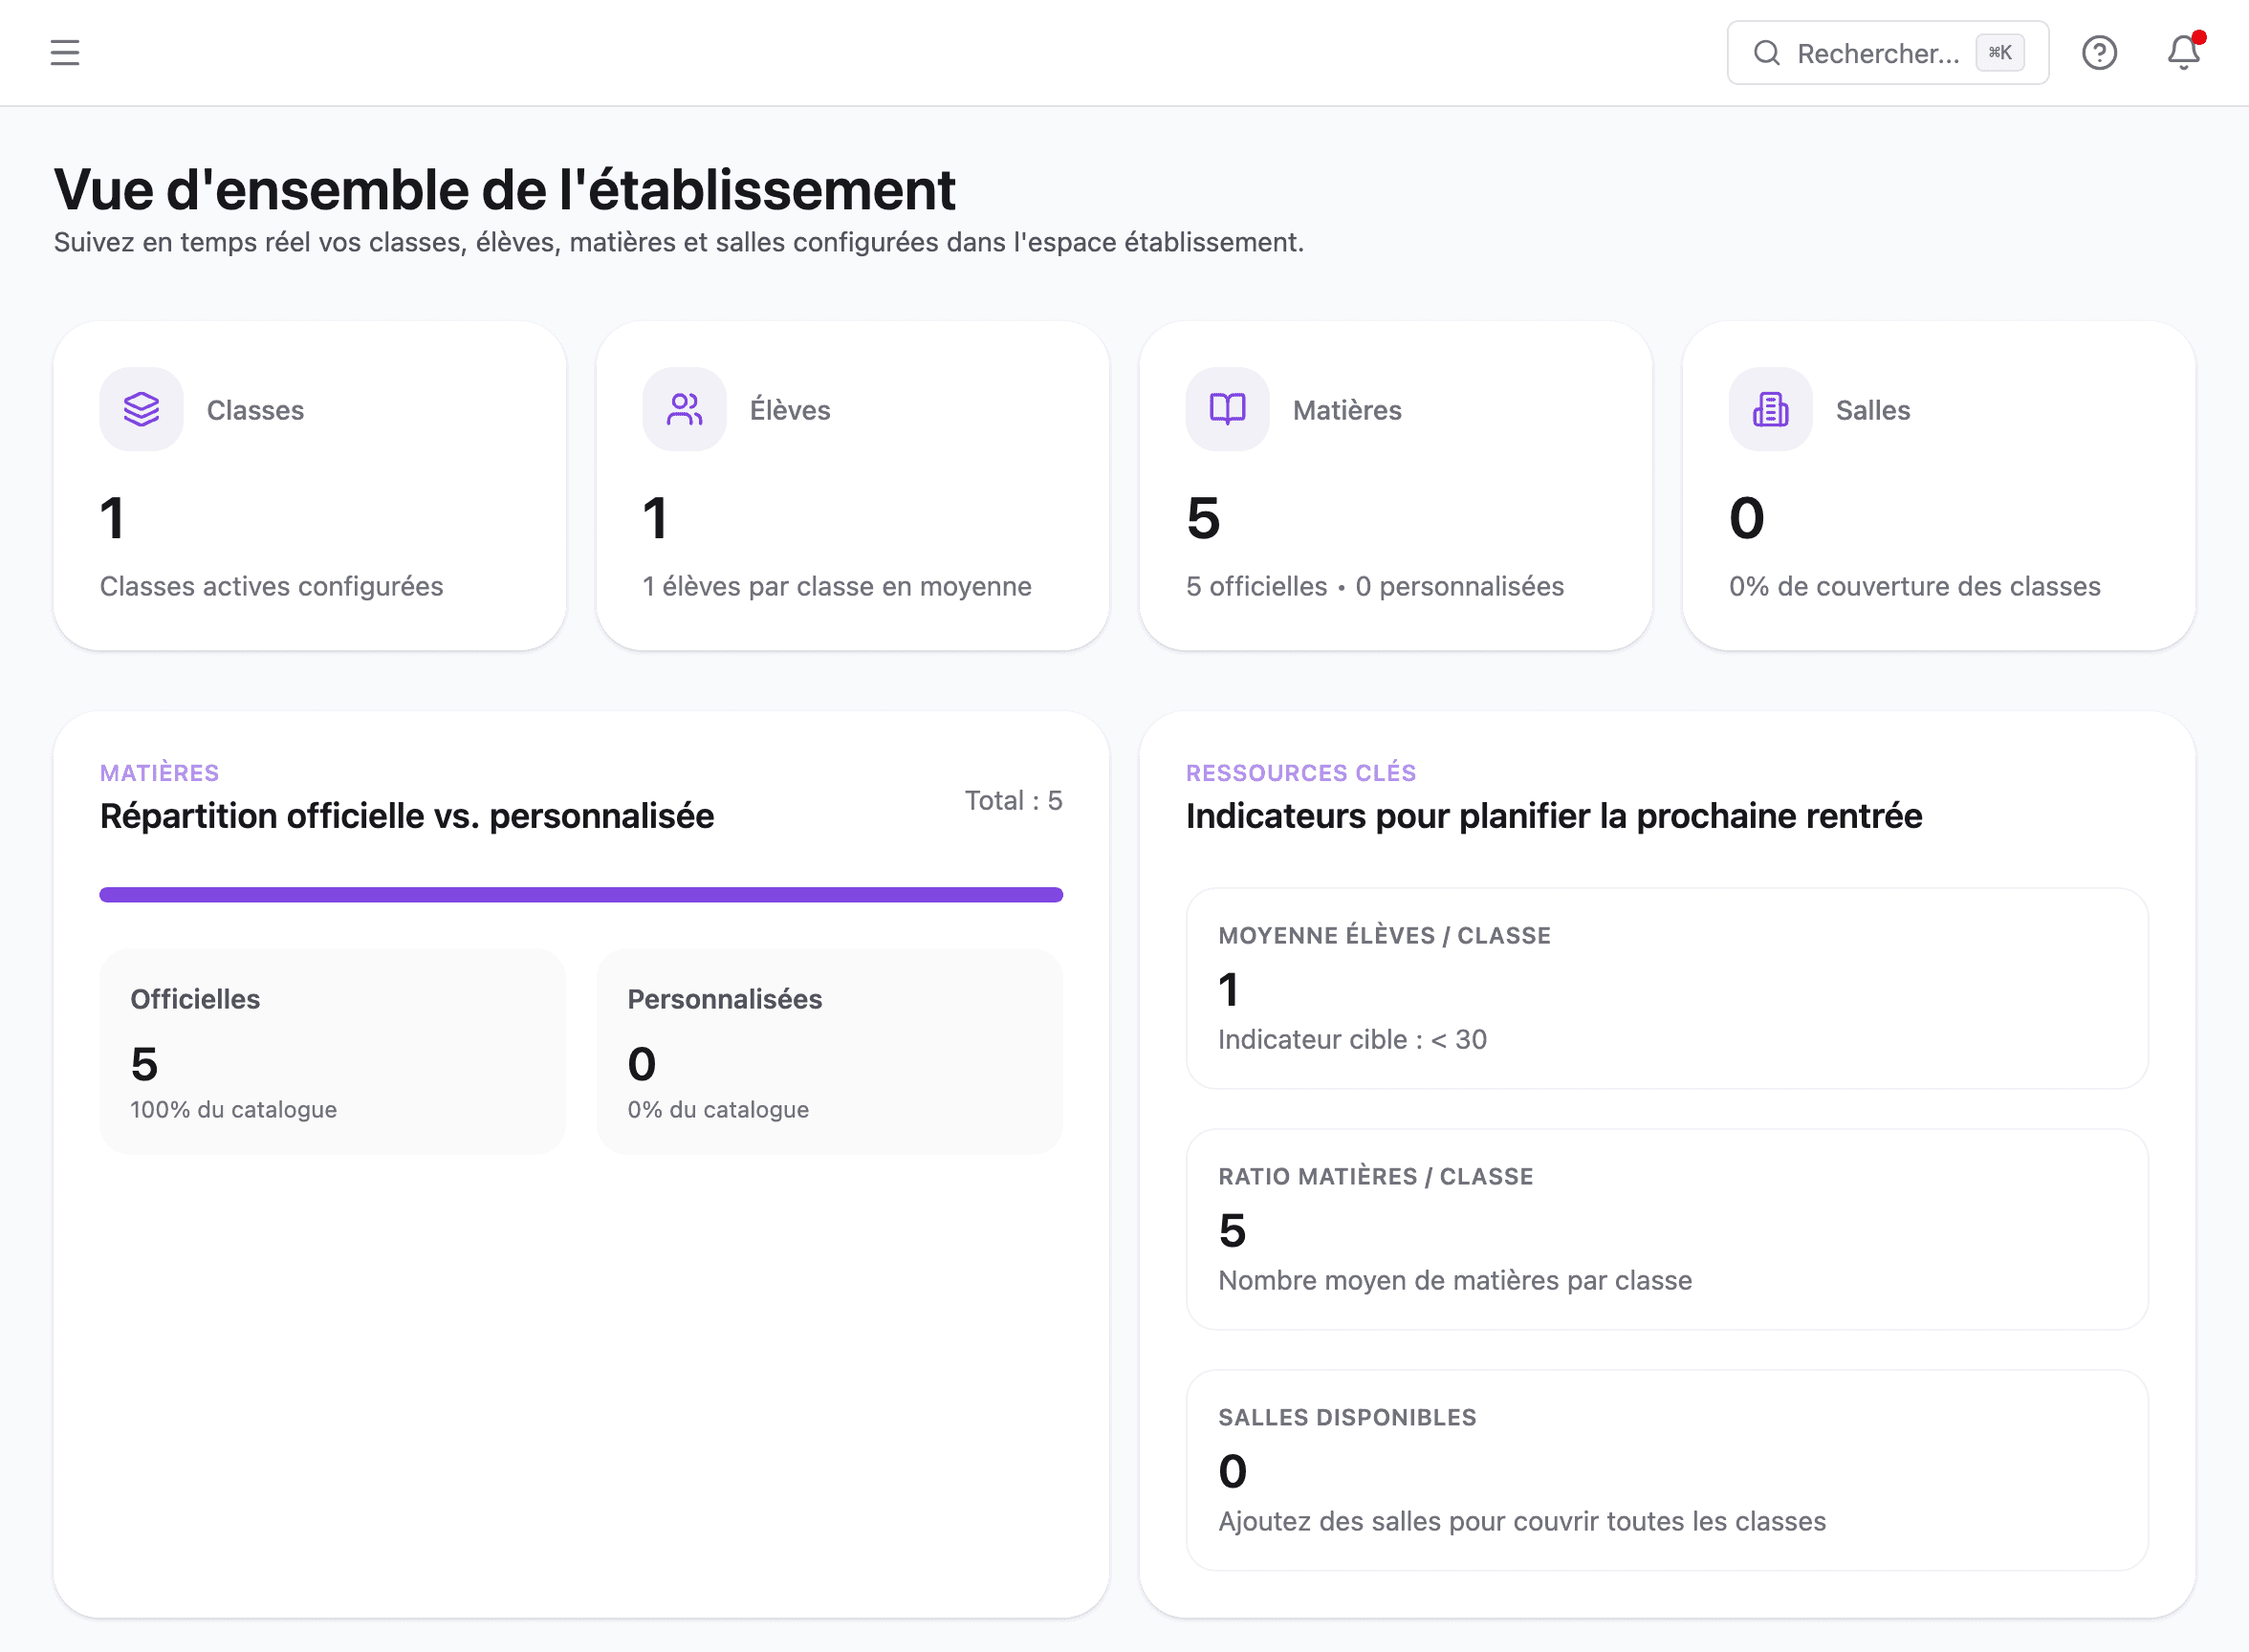Click the Salles building icon
Image resolution: width=2249 pixels, height=1652 pixels.
[x=1770, y=409]
